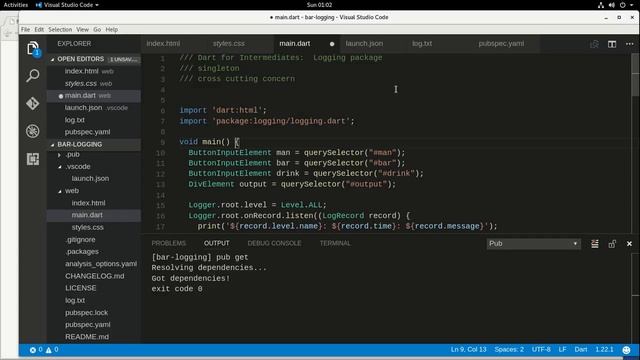This screenshot has height=360, width=640.
Task: Open the Help menu
Action: pos(111,29)
